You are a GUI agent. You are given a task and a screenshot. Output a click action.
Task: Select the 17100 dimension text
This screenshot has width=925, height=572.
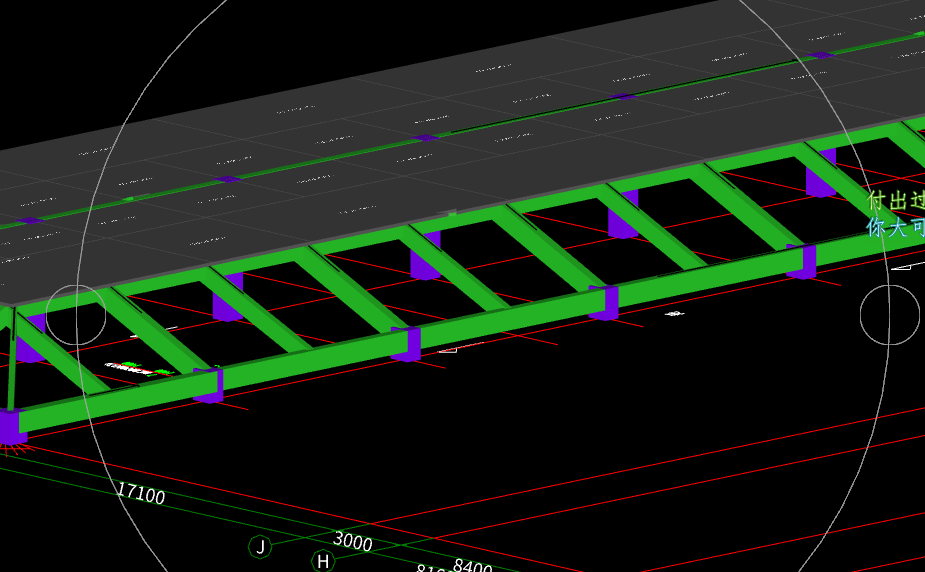(x=140, y=493)
